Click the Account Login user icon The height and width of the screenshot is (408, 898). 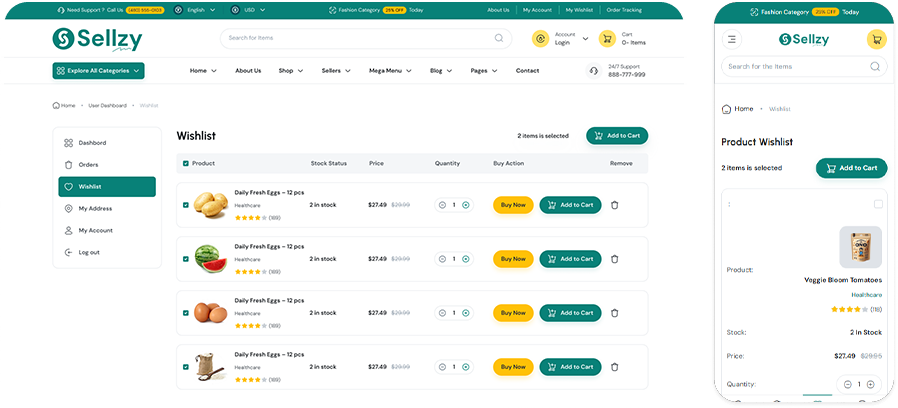click(x=540, y=39)
